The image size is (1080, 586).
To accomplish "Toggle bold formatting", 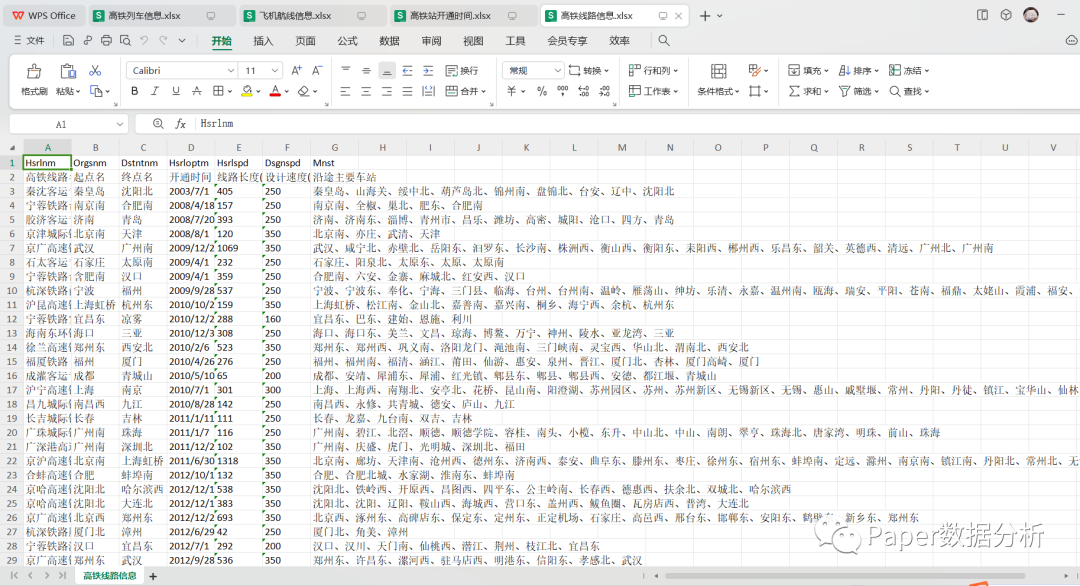I will [x=134, y=91].
